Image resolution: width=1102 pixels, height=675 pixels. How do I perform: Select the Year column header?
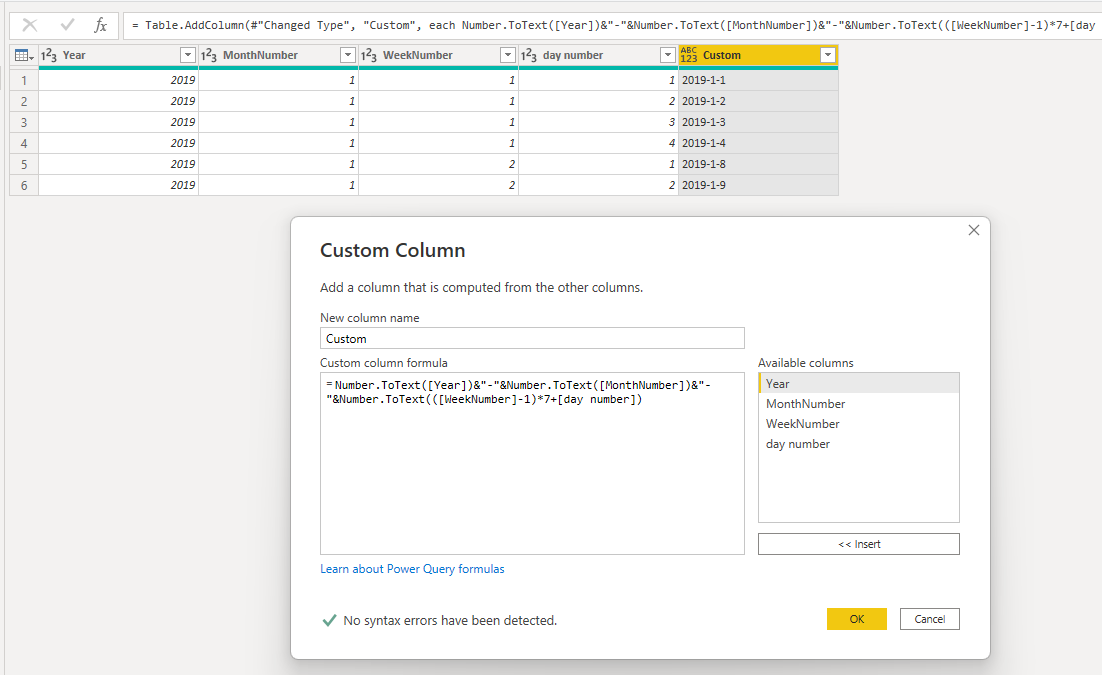point(118,55)
